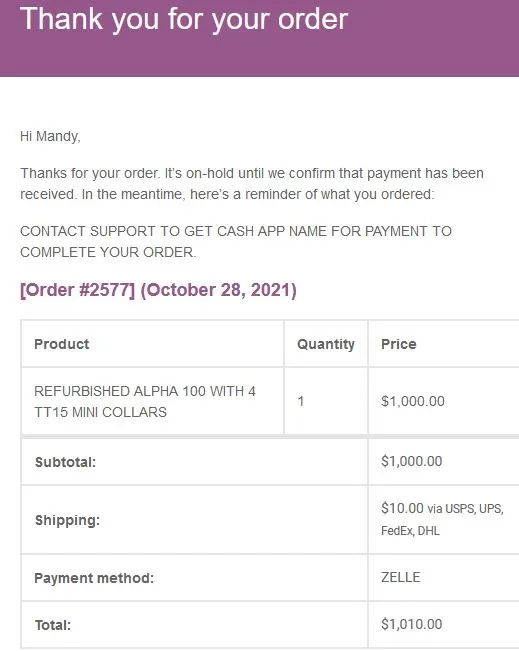Click the $10.00 shipping cost text
Image resolution: width=519 pixels, height=651 pixels.
click(402, 508)
